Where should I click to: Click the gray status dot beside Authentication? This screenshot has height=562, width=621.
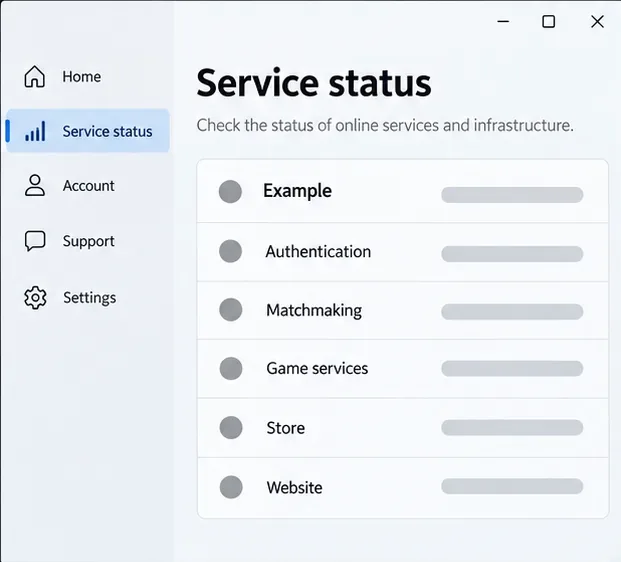[x=230, y=251]
